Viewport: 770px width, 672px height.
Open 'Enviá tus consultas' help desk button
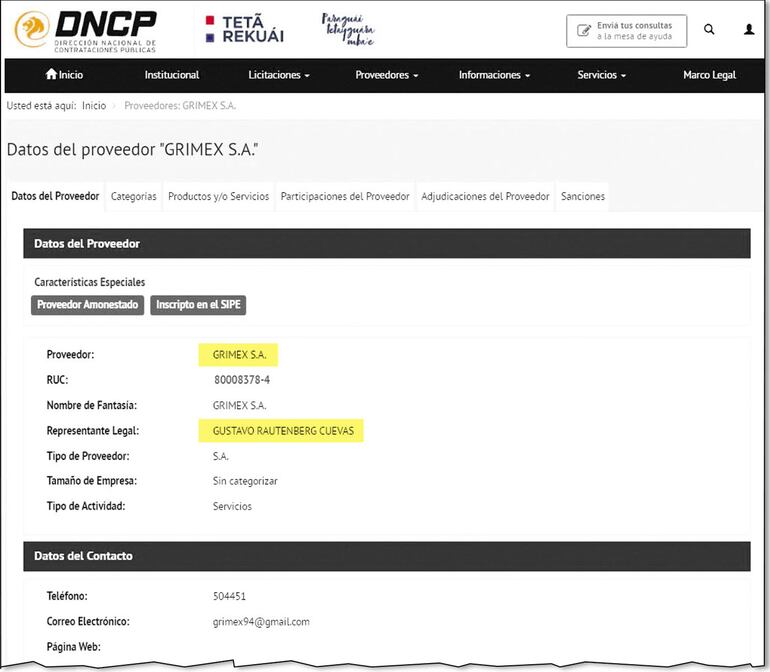pos(626,31)
